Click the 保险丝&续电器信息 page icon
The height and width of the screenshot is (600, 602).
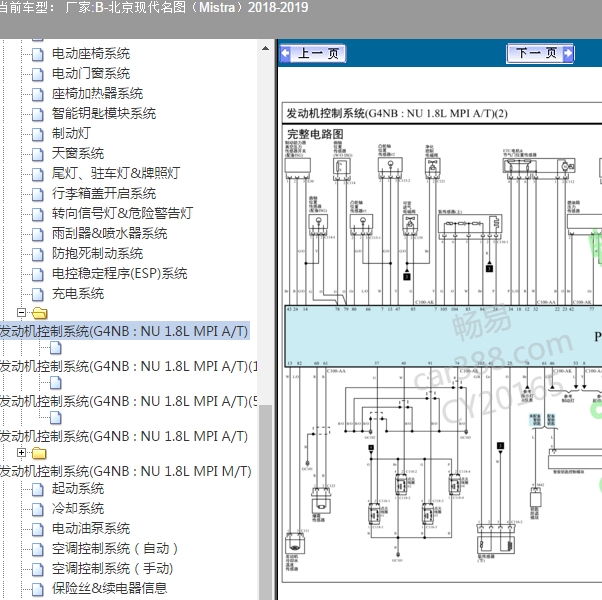pos(38,589)
